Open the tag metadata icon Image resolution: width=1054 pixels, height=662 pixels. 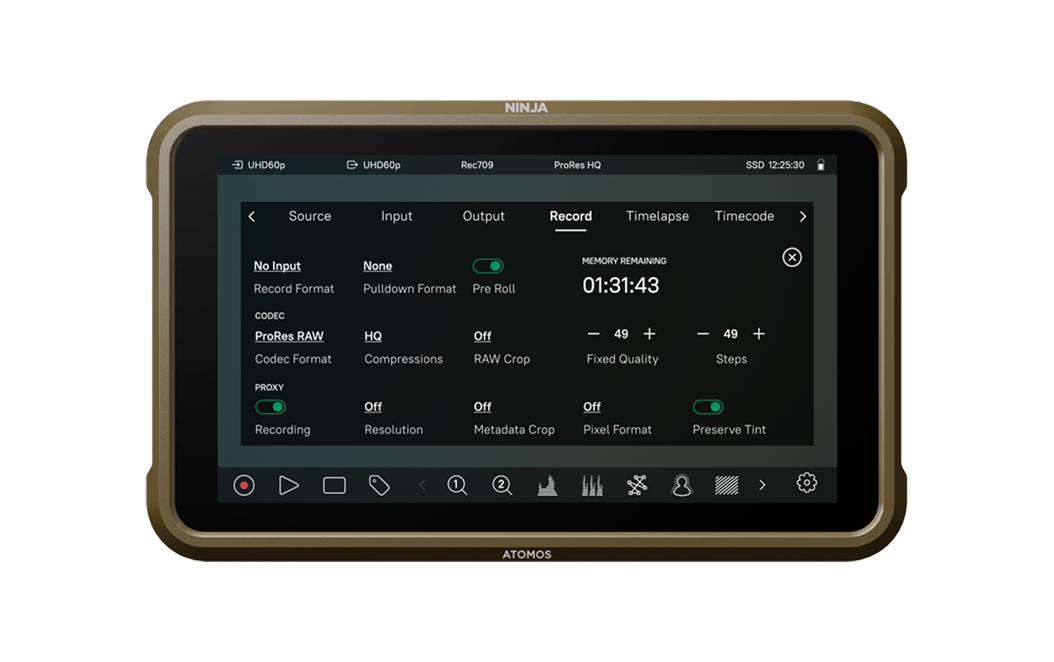coord(379,485)
